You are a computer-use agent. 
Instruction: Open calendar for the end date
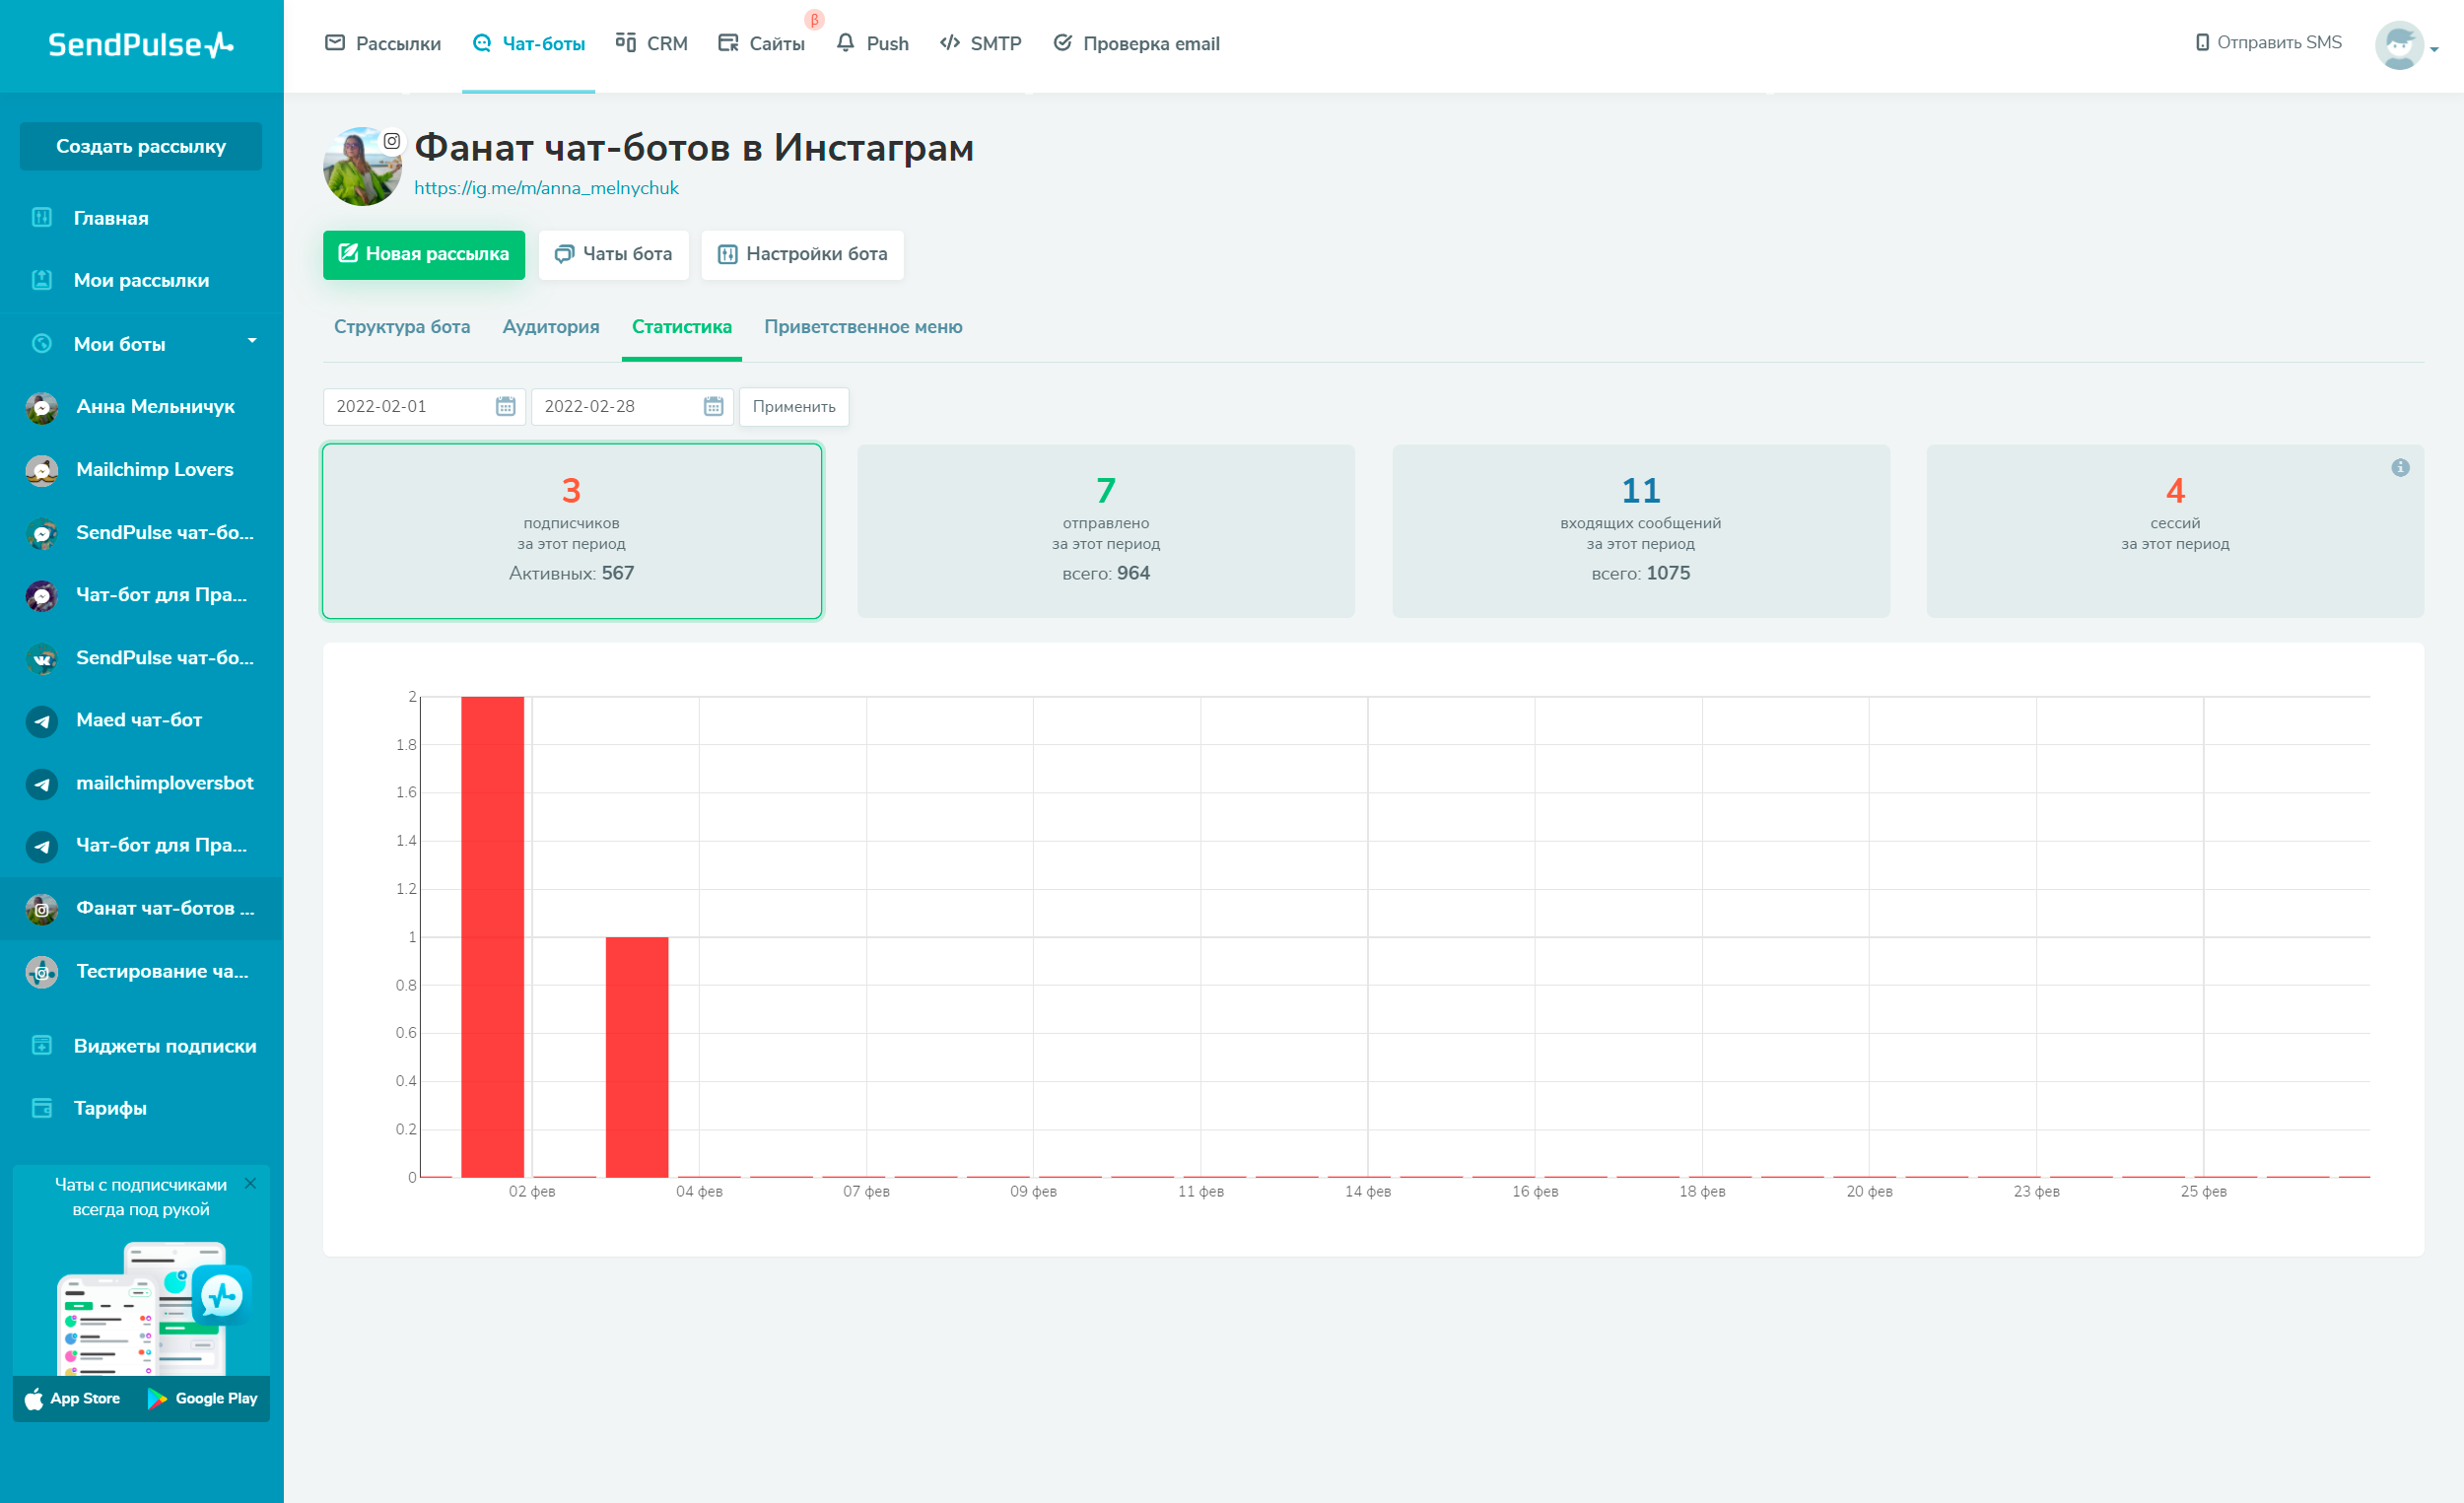click(714, 407)
